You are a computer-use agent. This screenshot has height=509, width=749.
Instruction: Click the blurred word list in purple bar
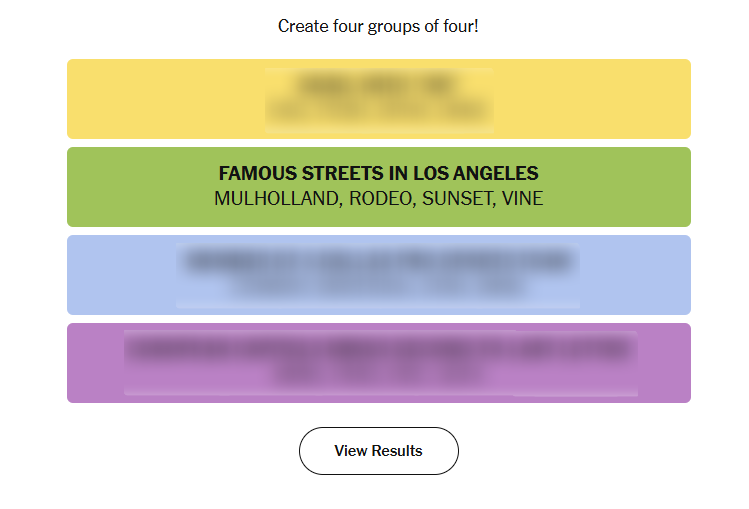point(378,376)
